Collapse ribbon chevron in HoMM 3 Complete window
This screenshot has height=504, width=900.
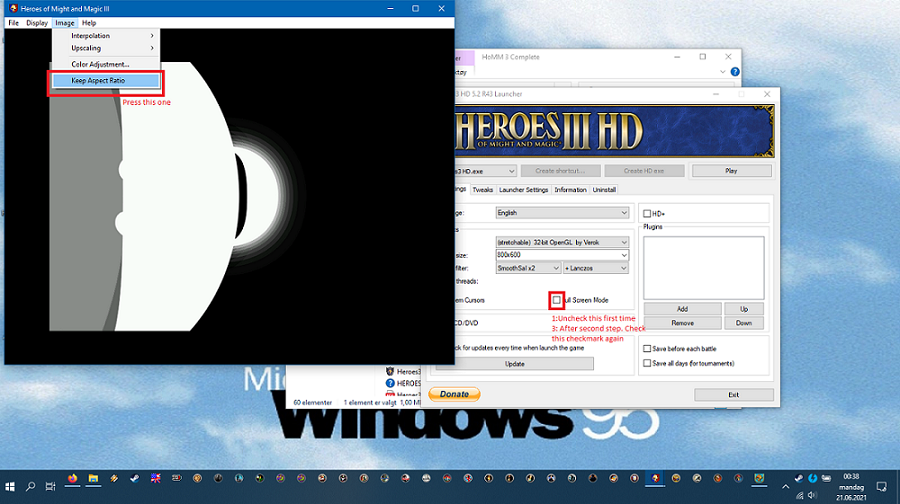[723, 72]
